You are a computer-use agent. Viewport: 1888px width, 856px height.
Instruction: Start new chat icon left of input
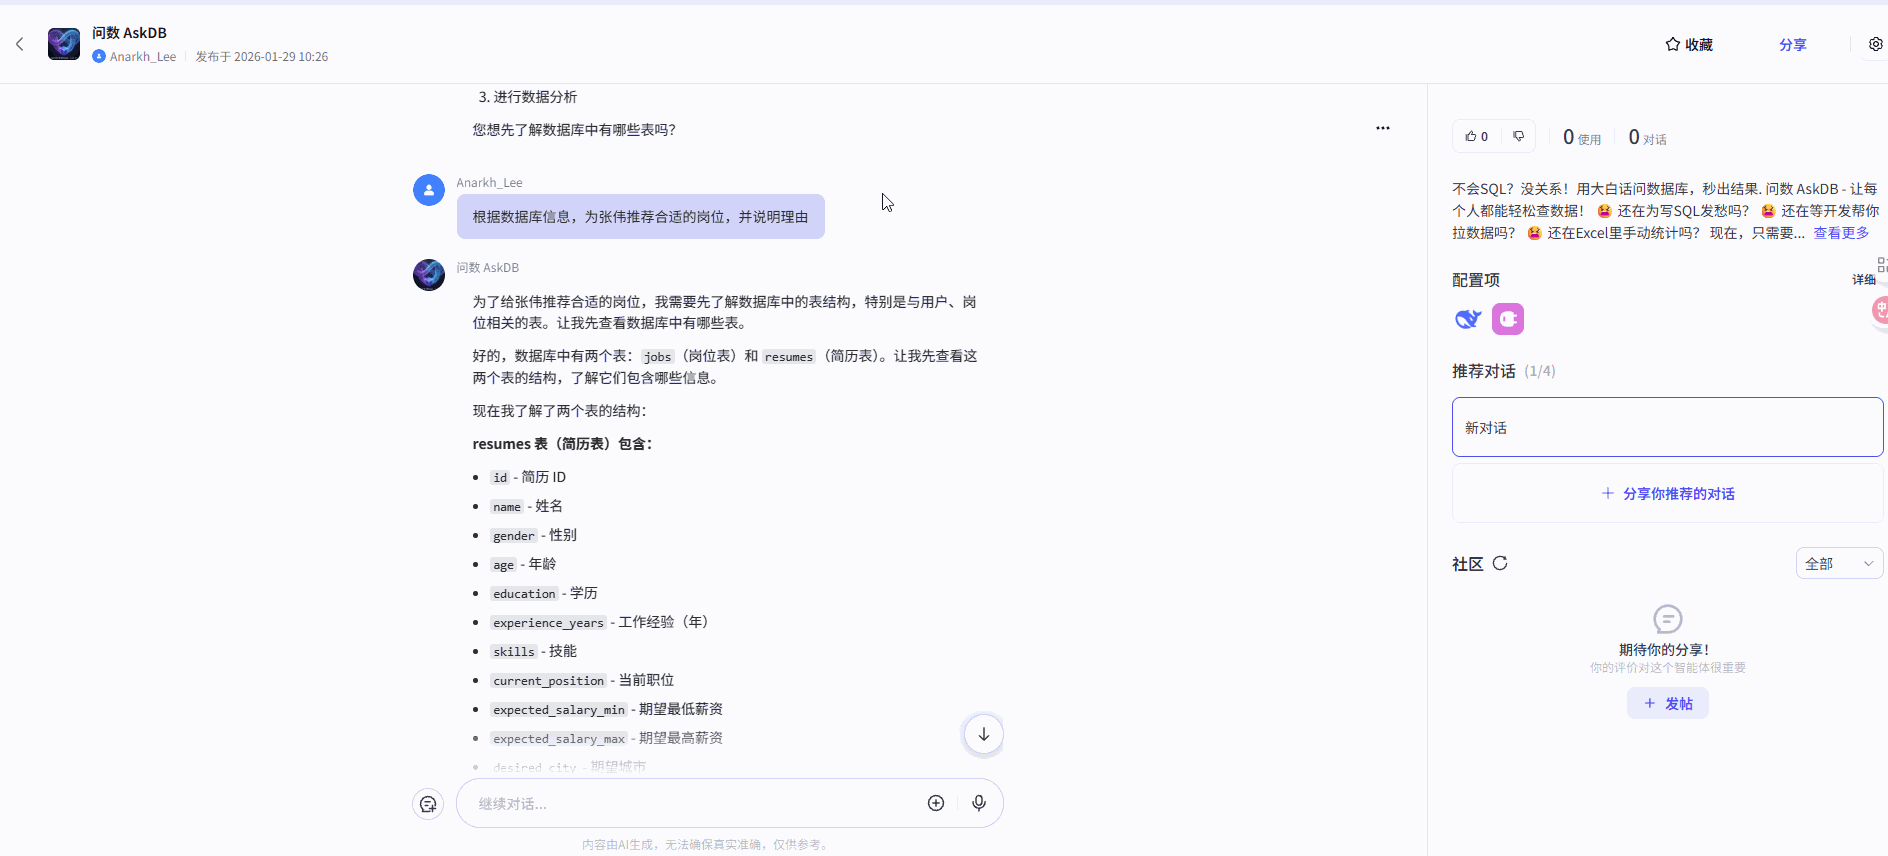coord(428,804)
